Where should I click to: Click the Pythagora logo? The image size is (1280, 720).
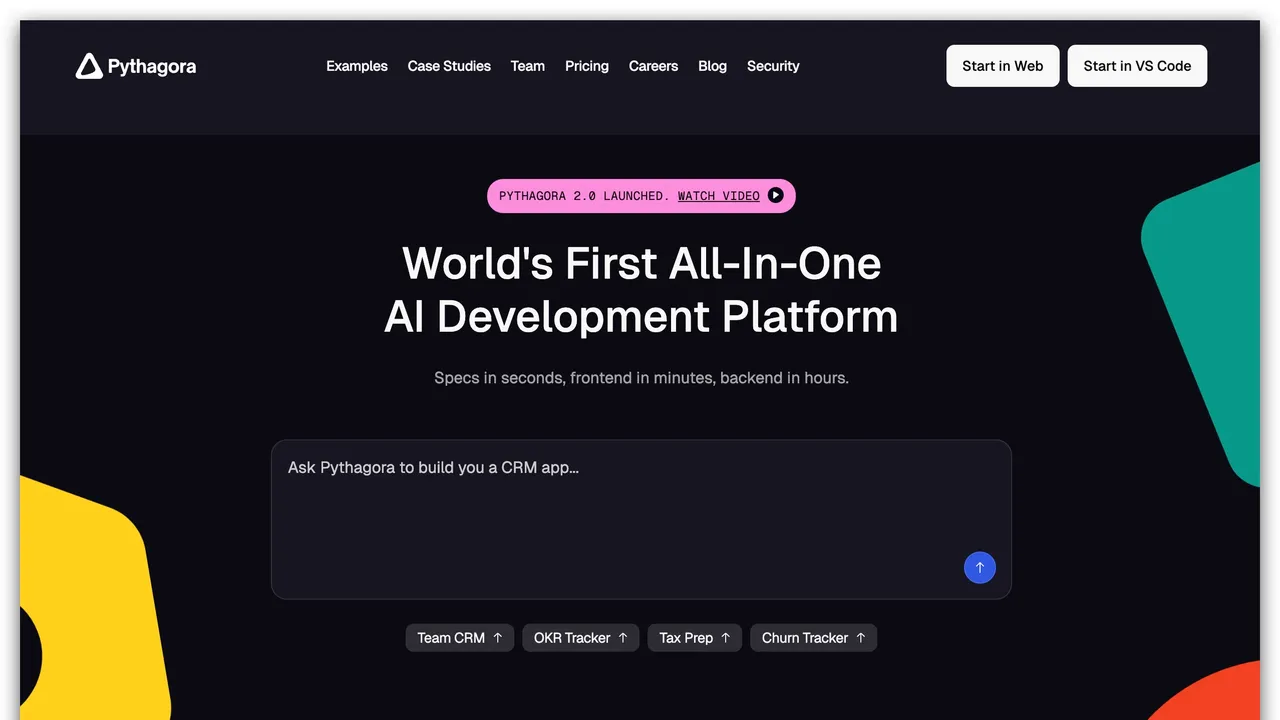136,66
